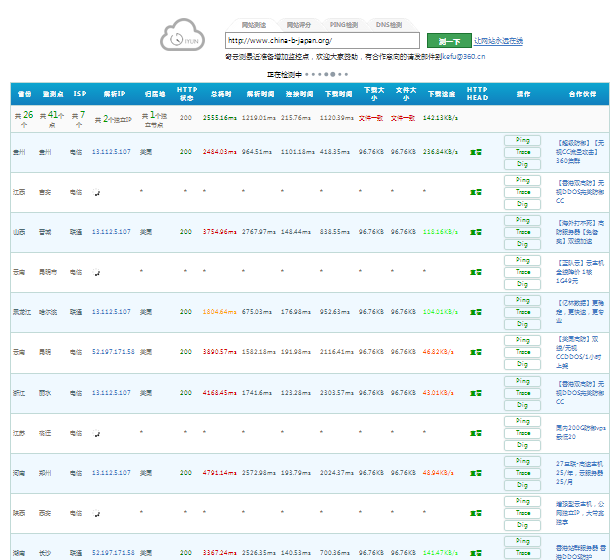Image resolution: width=615 pixels, height=560 pixels.
Task: Select the summary total time 2555.16ms
Action: pyautogui.click(x=220, y=118)
